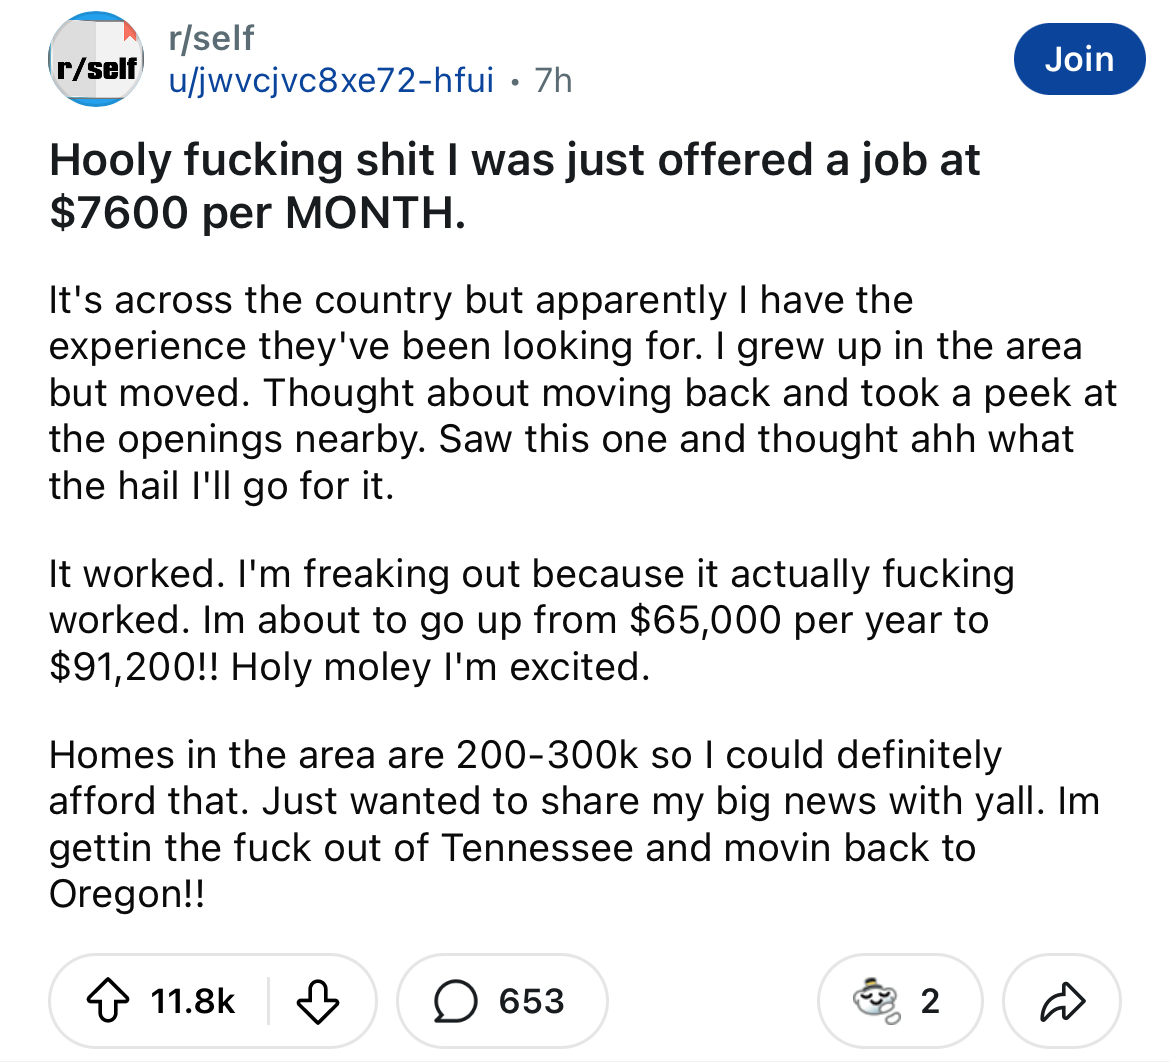Open user profile u/jwvcjvc8xe72-hfui

pyautogui.click(x=331, y=80)
